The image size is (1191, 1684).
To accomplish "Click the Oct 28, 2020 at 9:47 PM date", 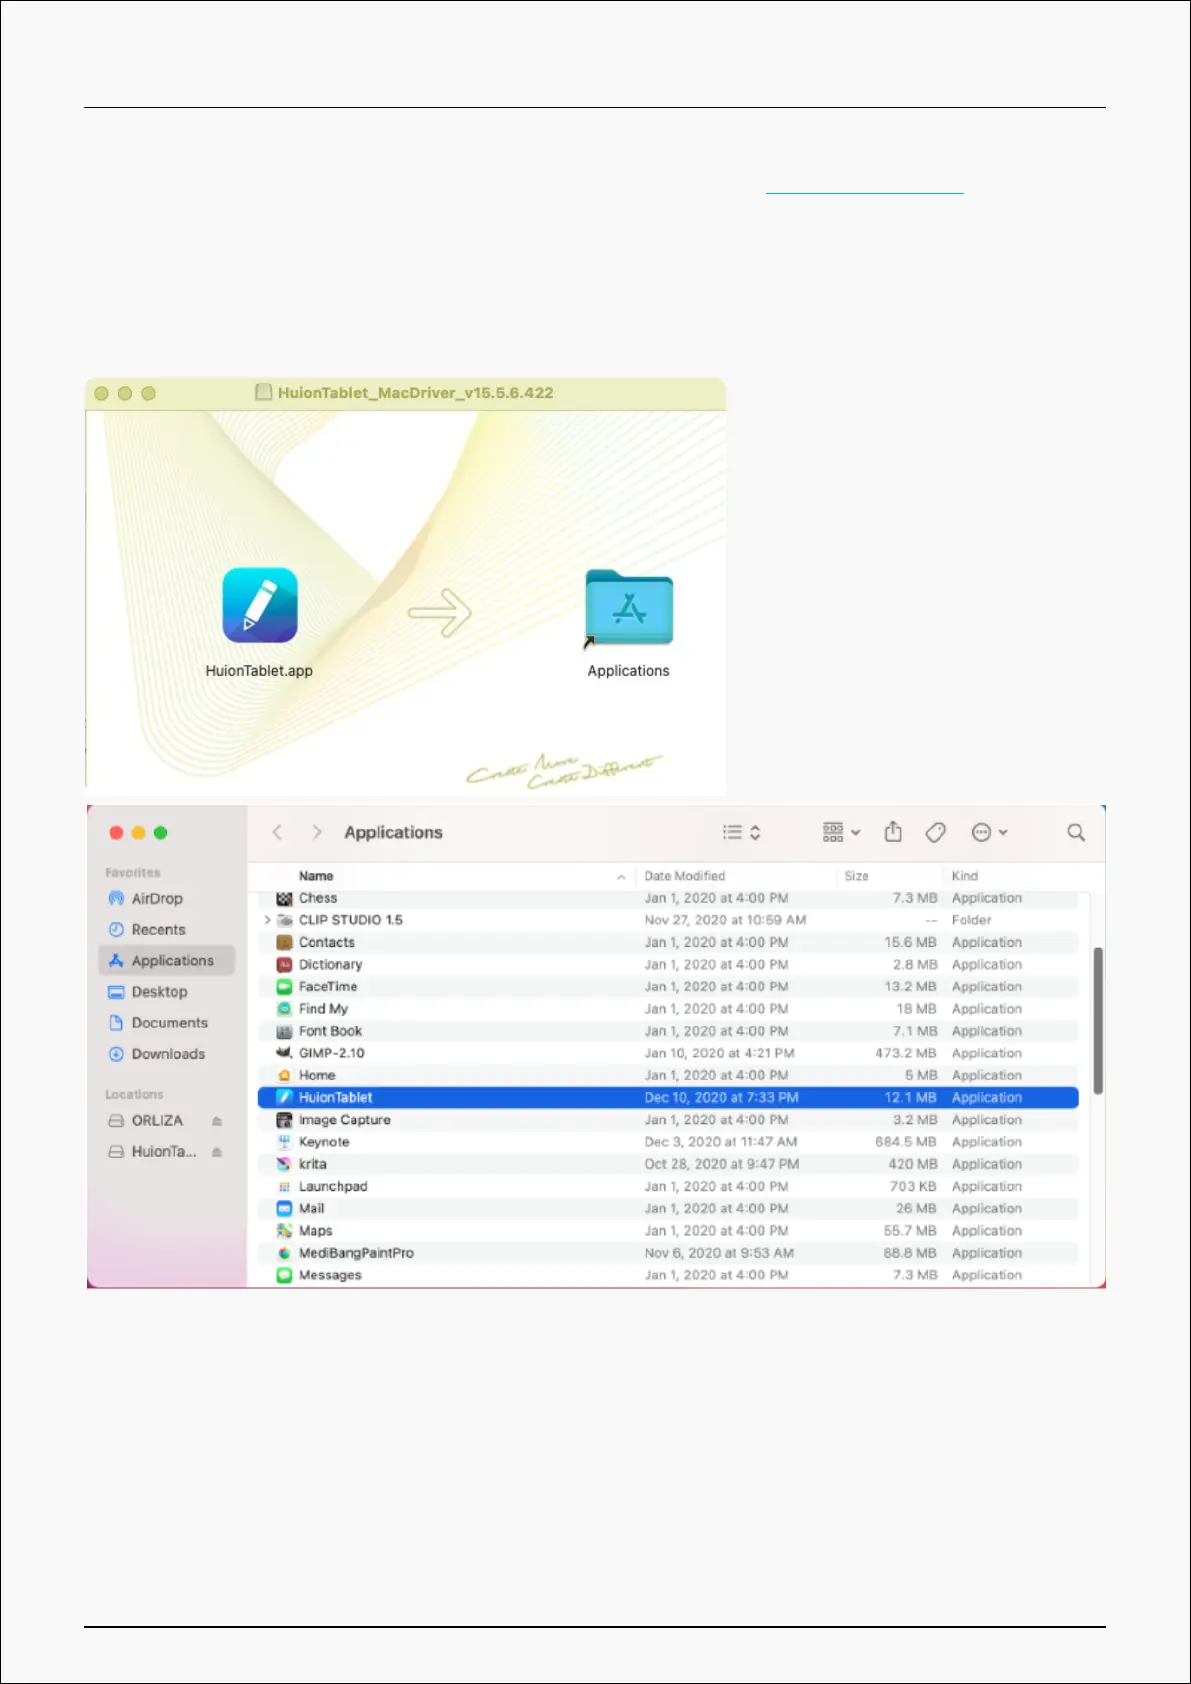I will pos(722,1164).
